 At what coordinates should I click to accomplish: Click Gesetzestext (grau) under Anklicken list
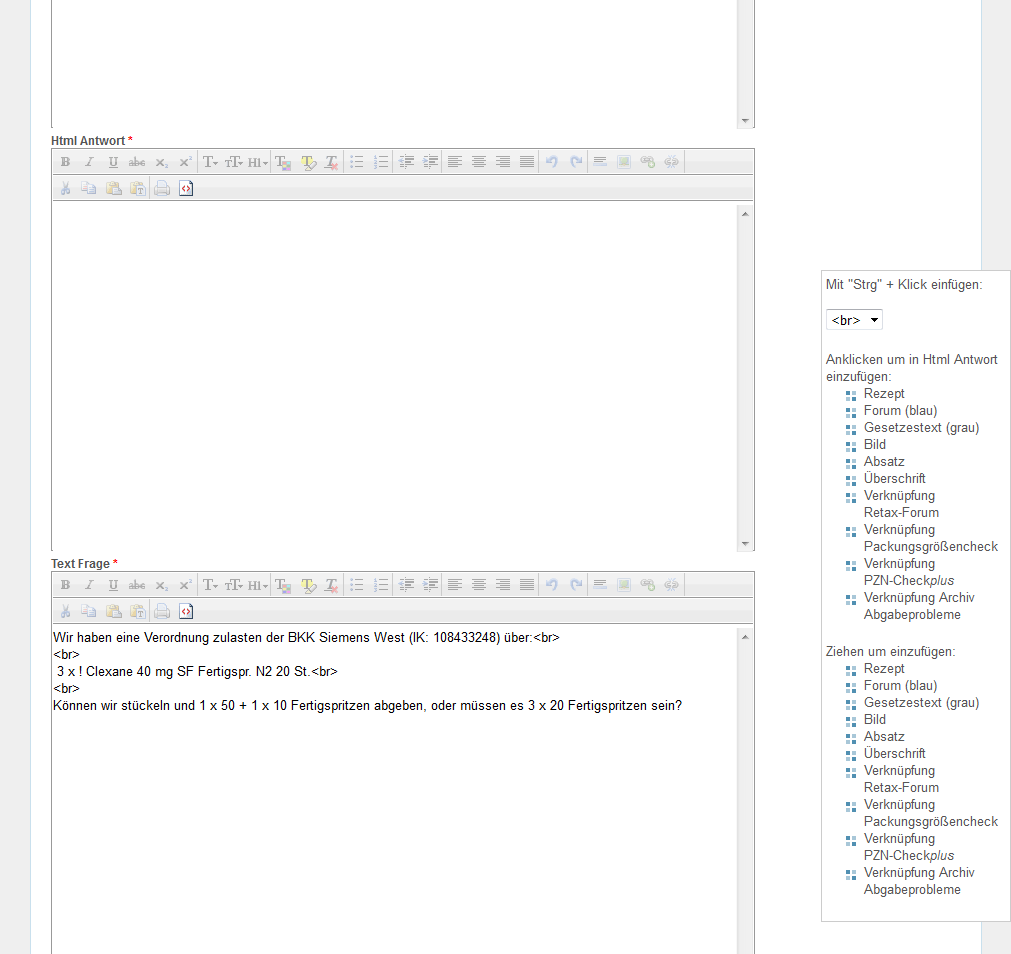coord(921,428)
